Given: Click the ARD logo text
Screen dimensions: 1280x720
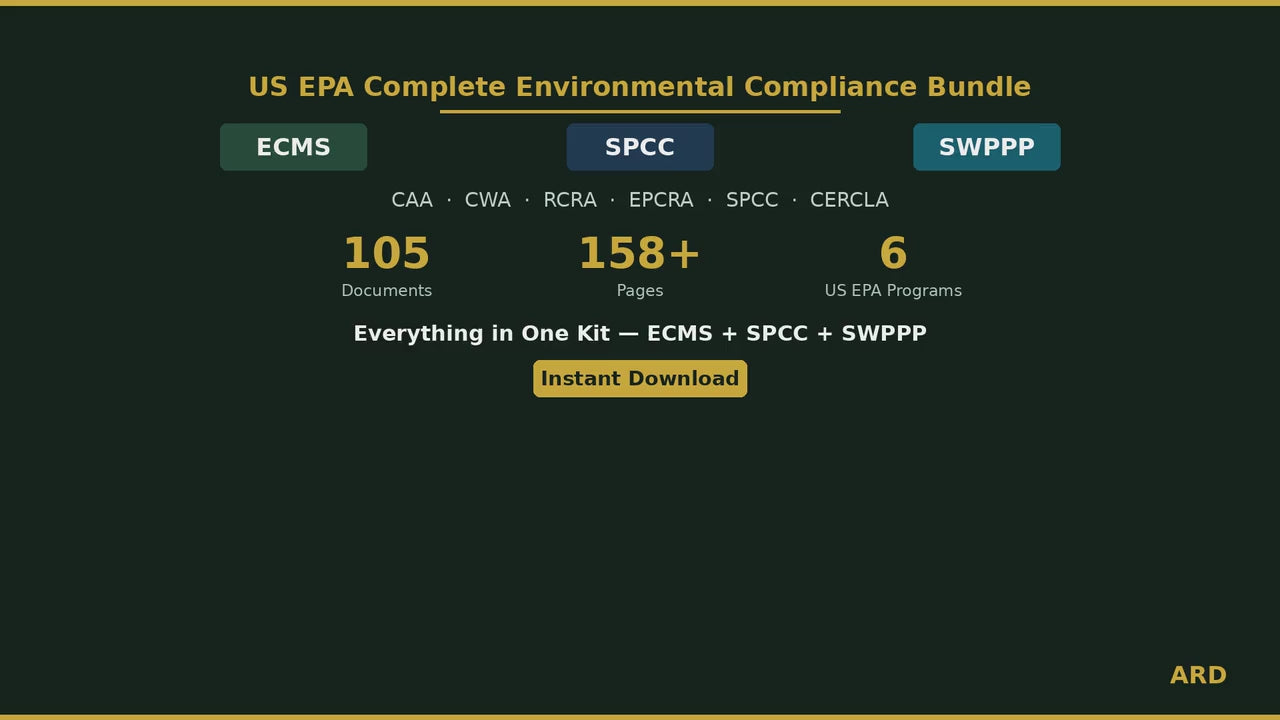Looking at the screenshot, I should (1198, 676).
